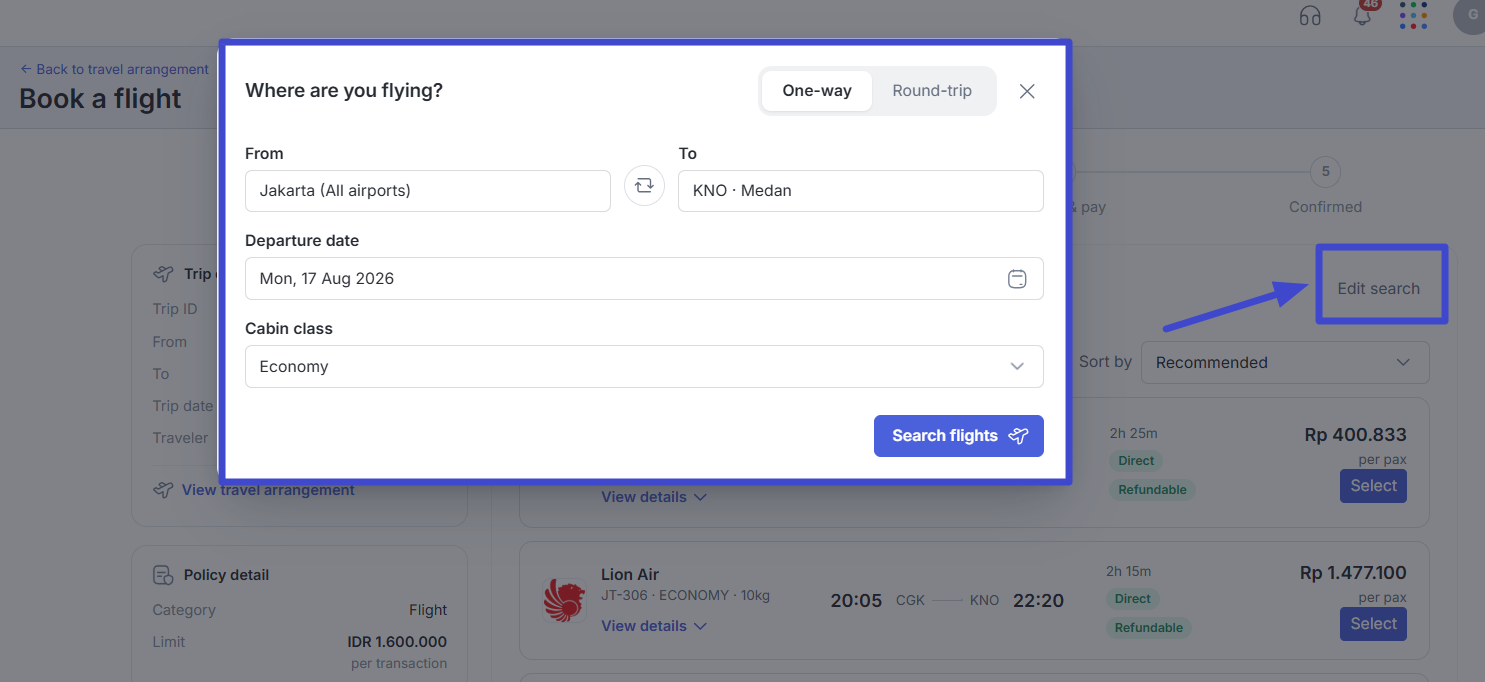The height and width of the screenshot is (682, 1485).
Task: Select the One-way trip option
Action: [817, 91]
